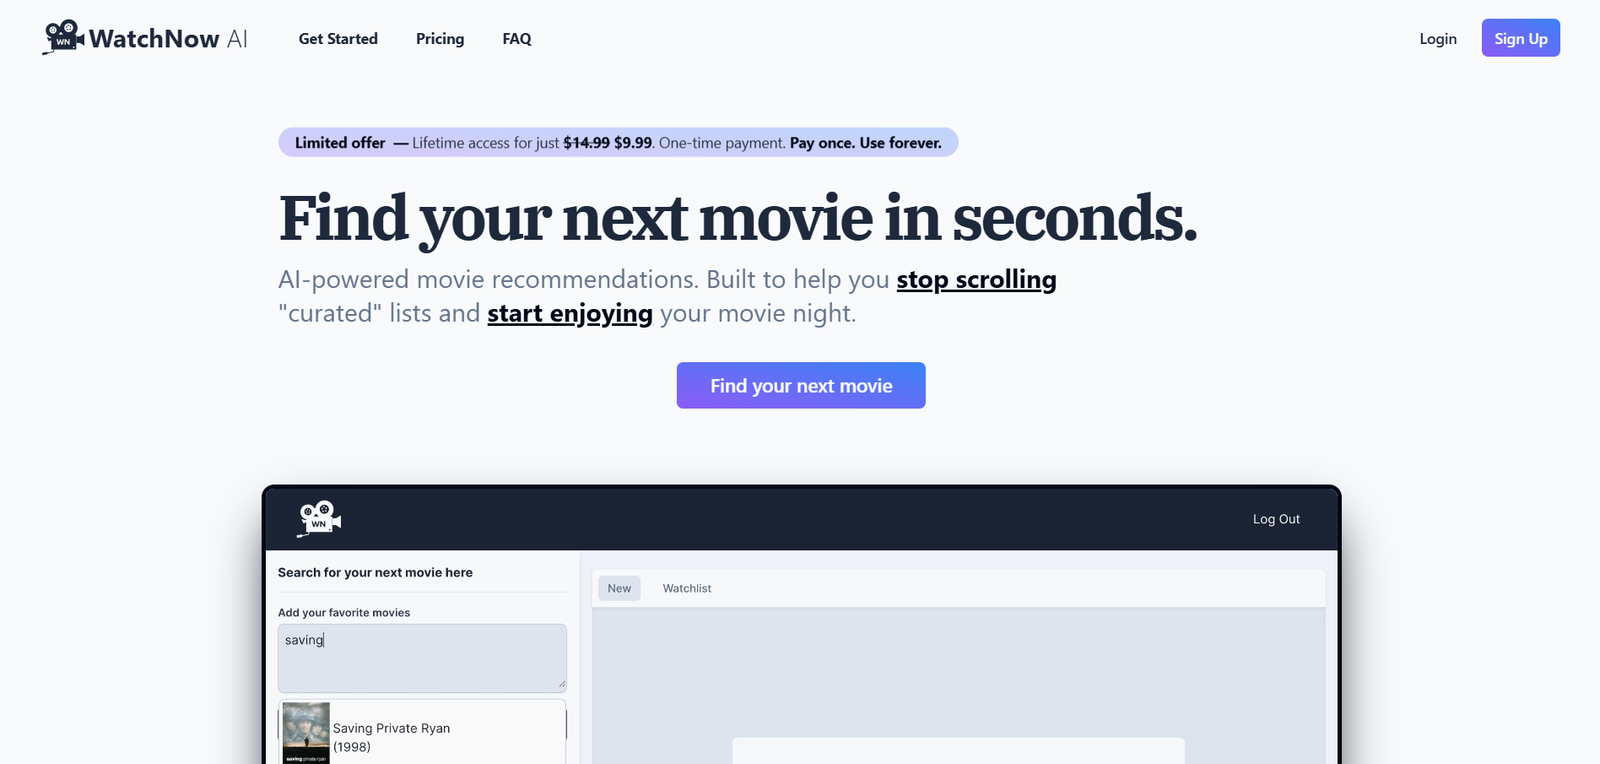
Task: Click the camera logo in dark demo header
Action: [320, 519]
